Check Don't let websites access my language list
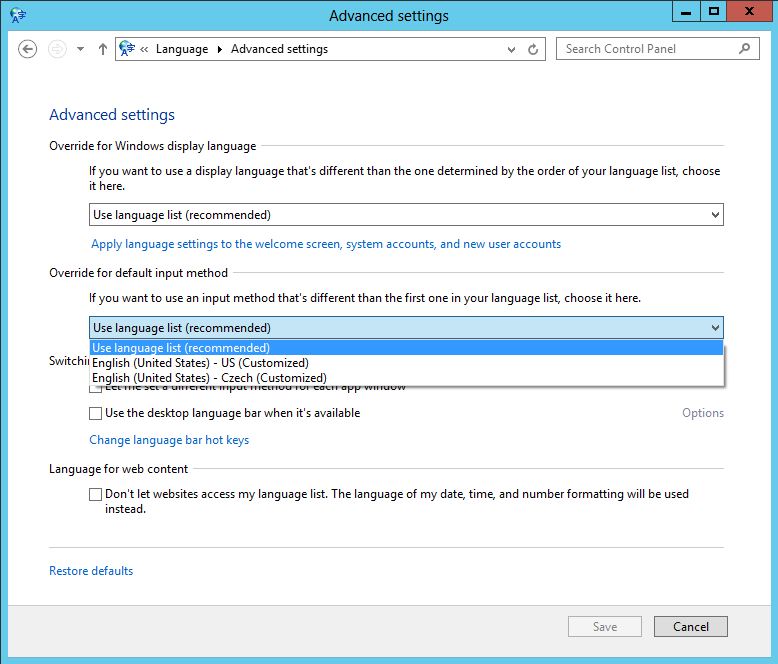Image resolution: width=778 pixels, height=664 pixels. (x=95, y=494)
